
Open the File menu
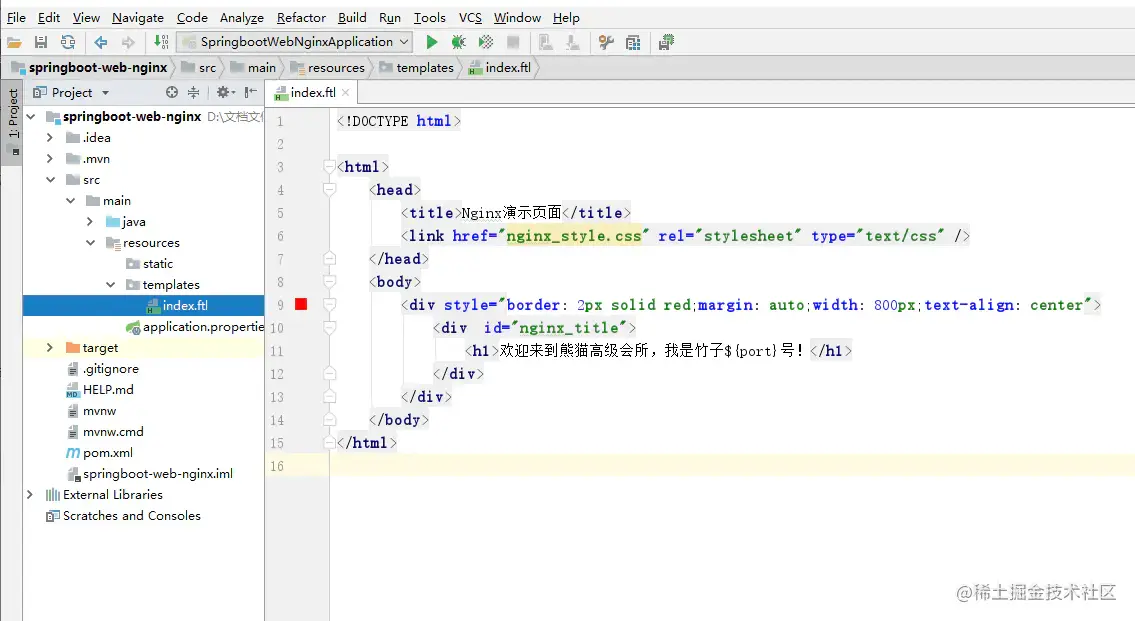click(x=16, y=17)
